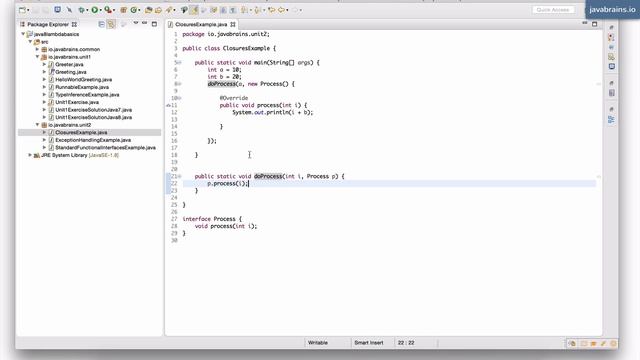Fold the main method at line 5
Viewport: 640px width, 360px height.
point(180,63)
